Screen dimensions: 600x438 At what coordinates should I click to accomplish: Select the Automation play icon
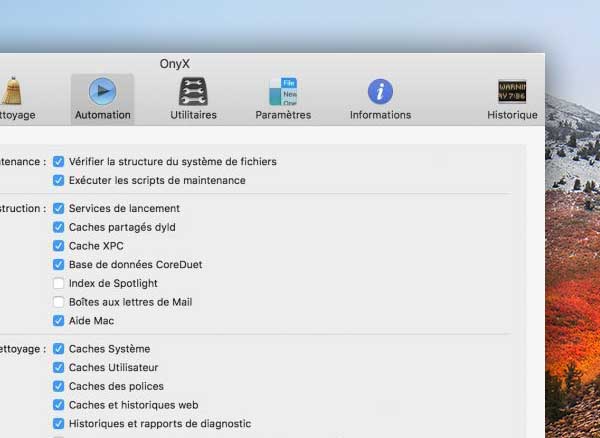tap(103, 91)
